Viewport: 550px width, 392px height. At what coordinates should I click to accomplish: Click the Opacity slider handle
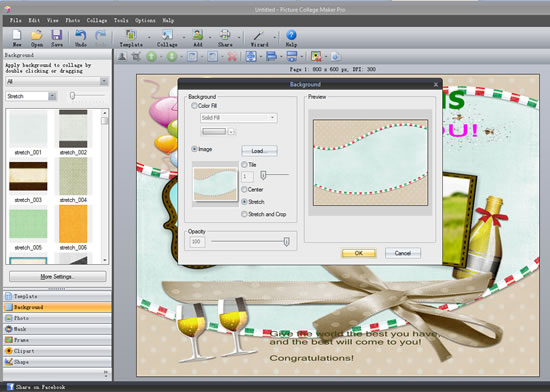287,242
